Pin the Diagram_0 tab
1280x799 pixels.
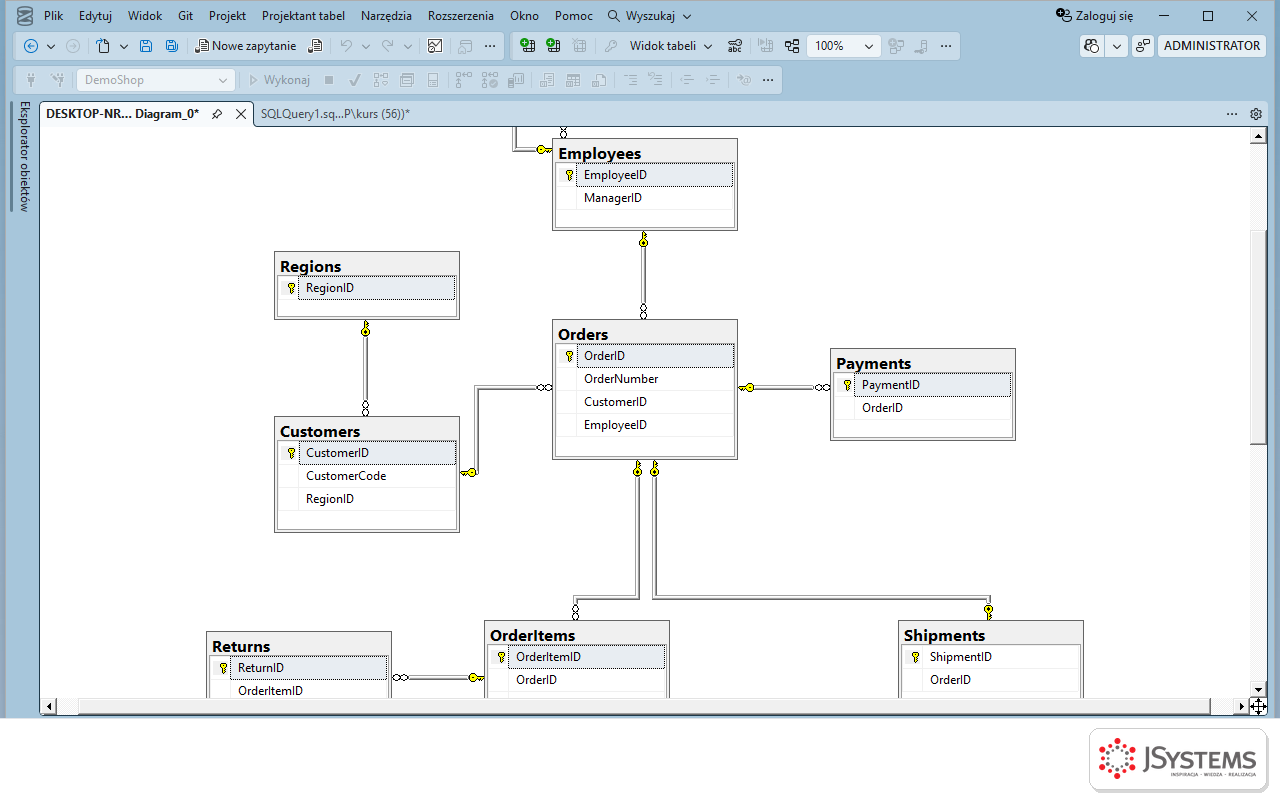[217, 114]
